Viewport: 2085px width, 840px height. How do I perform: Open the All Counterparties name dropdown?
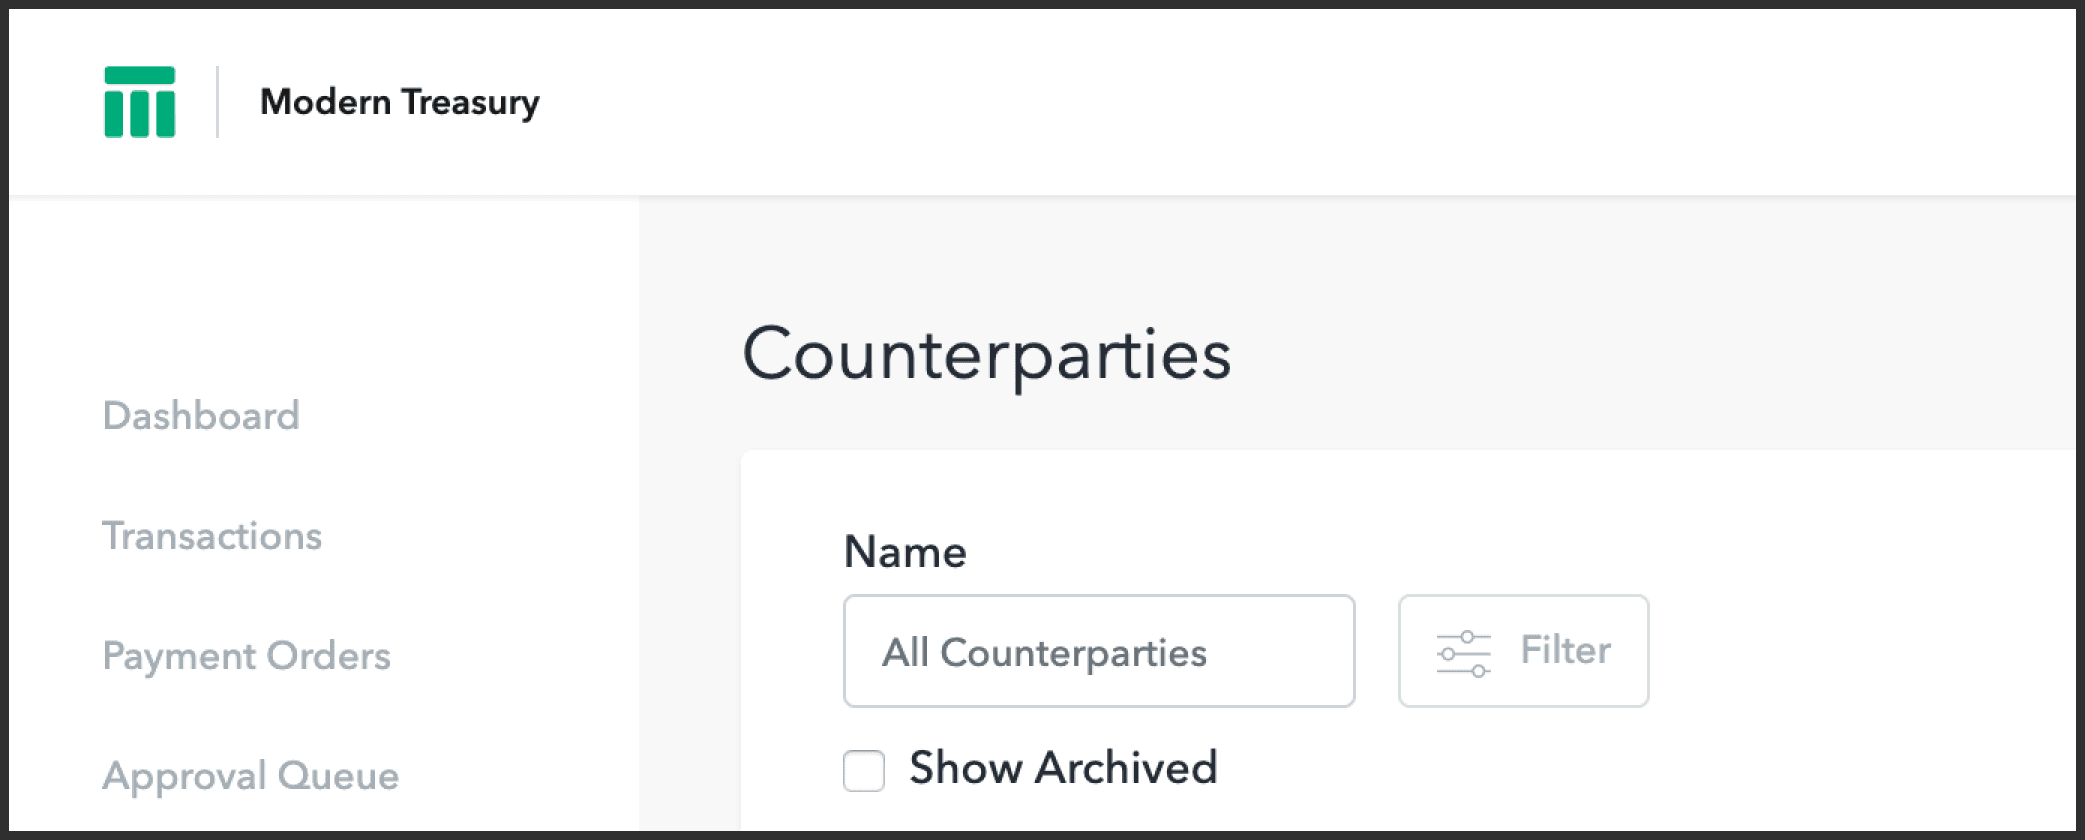(1098, 652)
